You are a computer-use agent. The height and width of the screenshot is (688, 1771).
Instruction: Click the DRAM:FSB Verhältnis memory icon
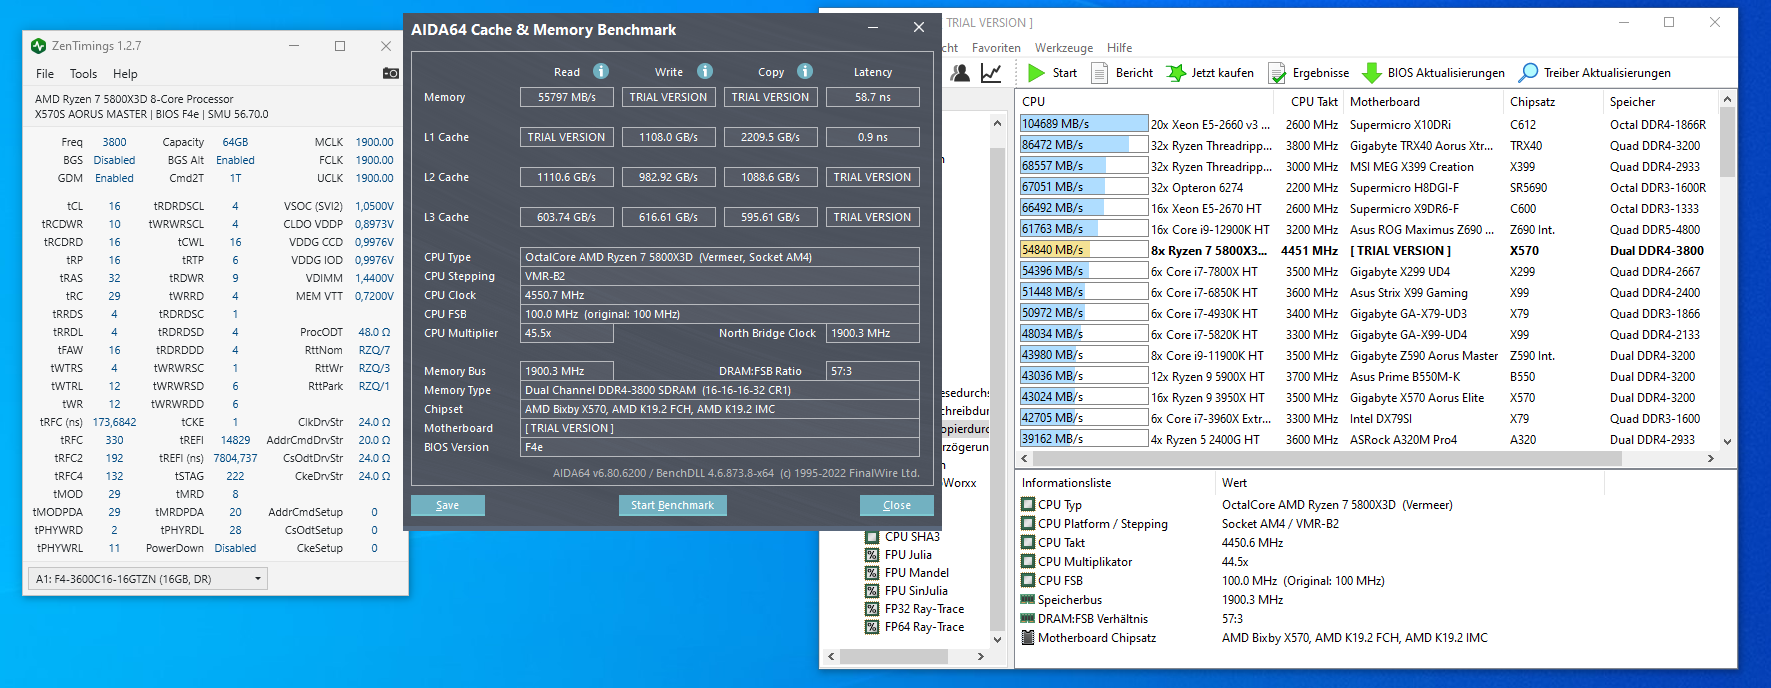point(1027,619)
